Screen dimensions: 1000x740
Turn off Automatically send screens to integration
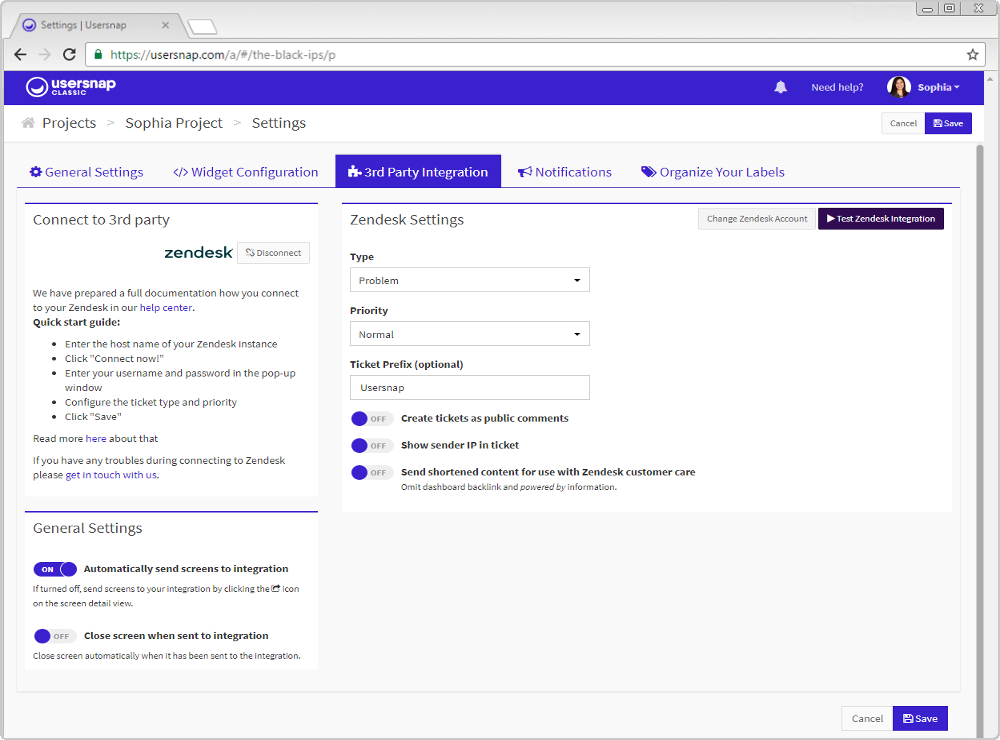[55, 569]
